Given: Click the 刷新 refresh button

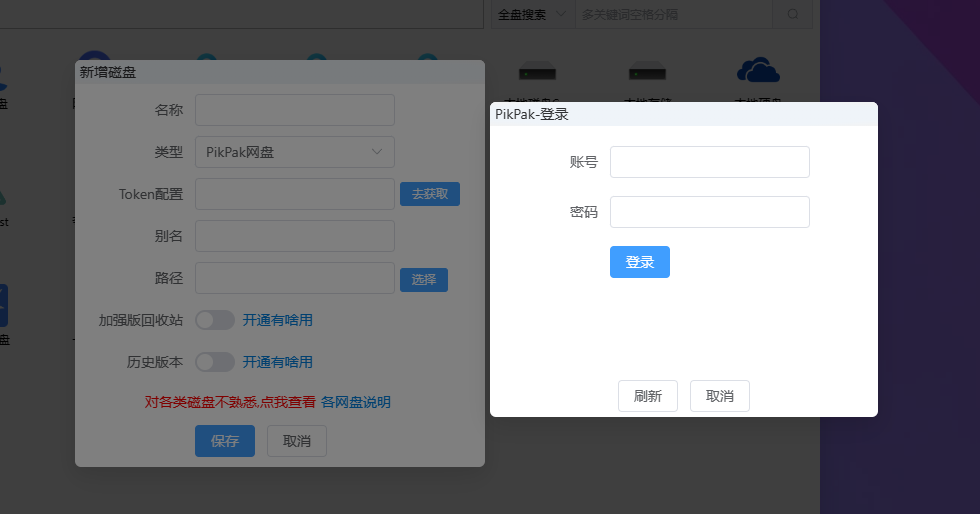Looking at the screenshot, I should (x=648, y=396).
